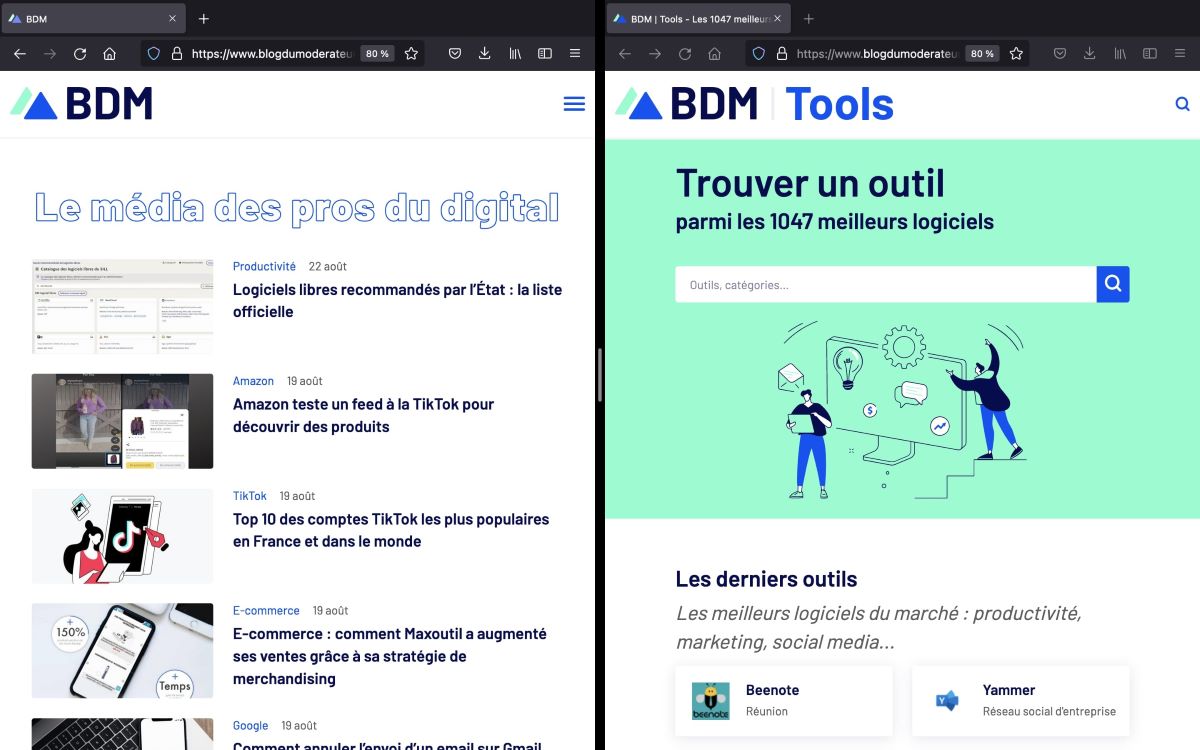This screenshot has height=750, width=1200.
Task: Read the Maxoutil merchandising strategy article
Action: [x=390, y=656]
